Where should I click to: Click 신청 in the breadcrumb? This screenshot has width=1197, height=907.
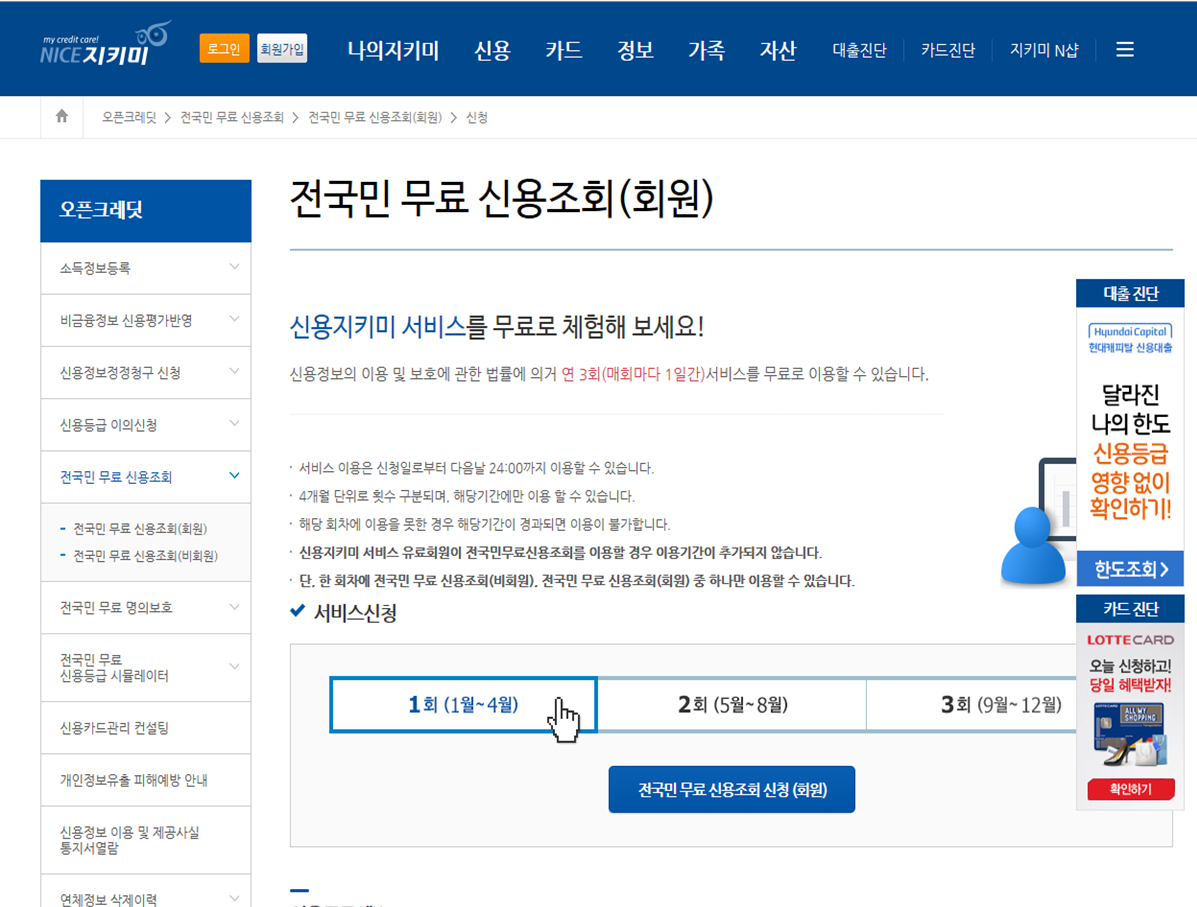click(x=476, y=117)
